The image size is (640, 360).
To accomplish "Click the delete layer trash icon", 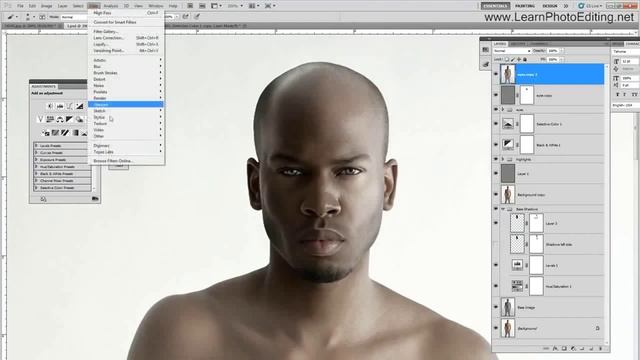I will [x=600, y=349].
